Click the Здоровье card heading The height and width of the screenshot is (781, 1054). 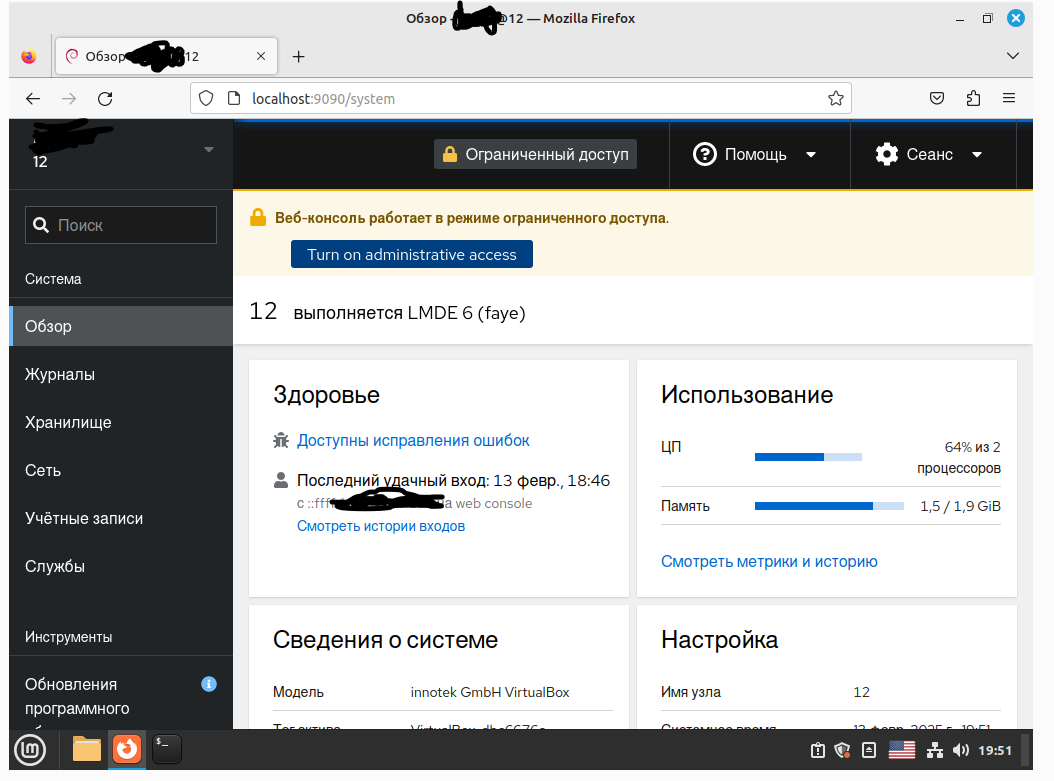point(326,395)
